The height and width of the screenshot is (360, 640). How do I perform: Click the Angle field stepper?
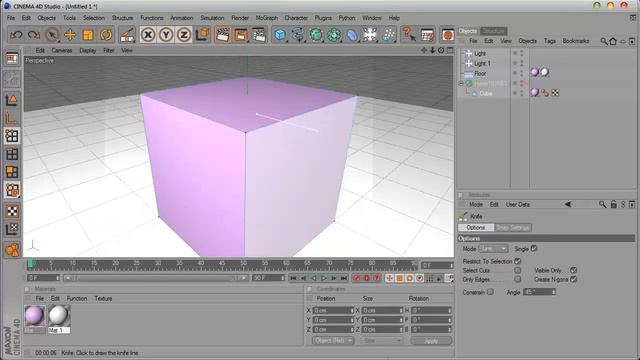pos(553,292)
